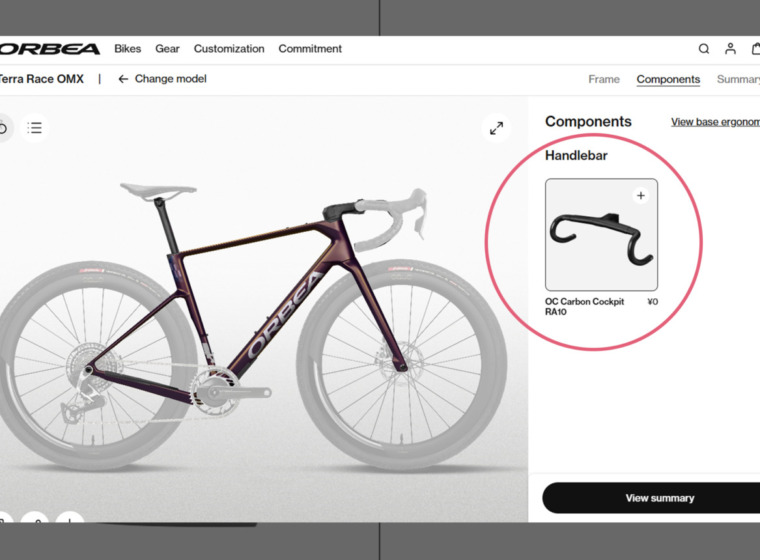Select the Components step tab
The width and height of the screenshot is (760, 560).
[668, 79]
